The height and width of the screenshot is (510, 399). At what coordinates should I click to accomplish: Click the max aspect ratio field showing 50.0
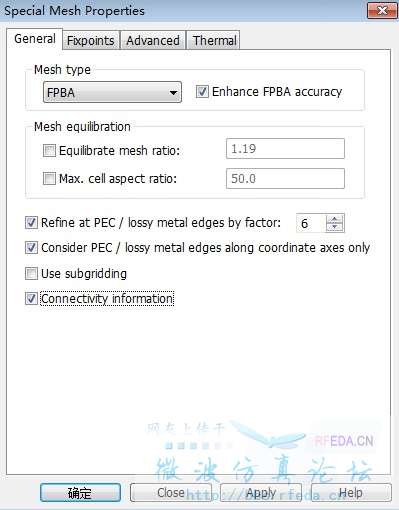click(285, 178)
